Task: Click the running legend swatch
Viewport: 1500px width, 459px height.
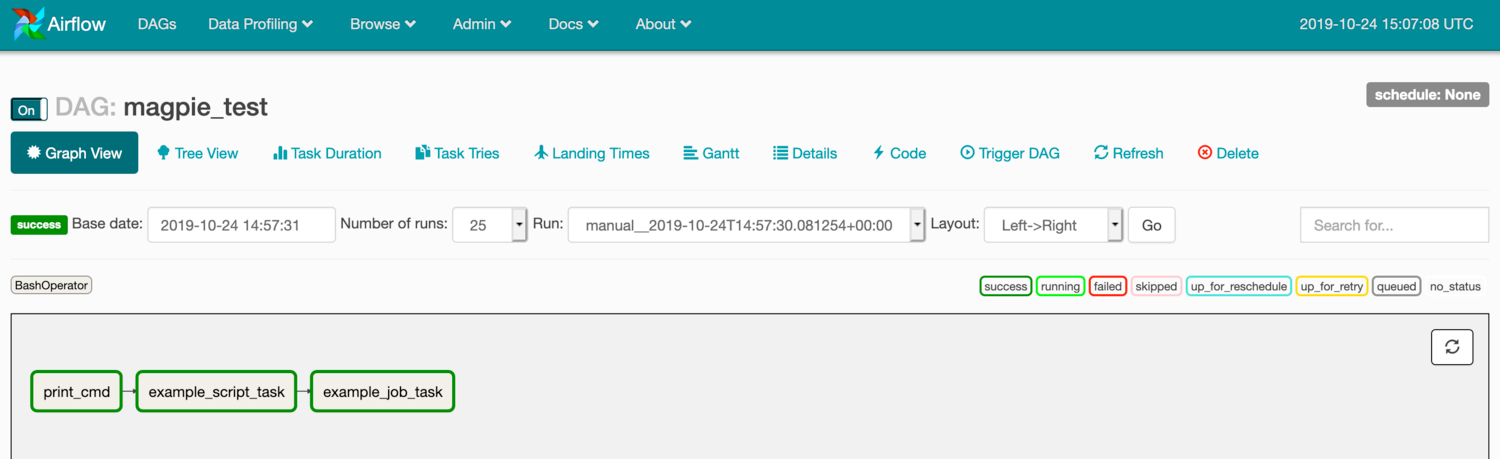Action: click(x=1060, y=286)
